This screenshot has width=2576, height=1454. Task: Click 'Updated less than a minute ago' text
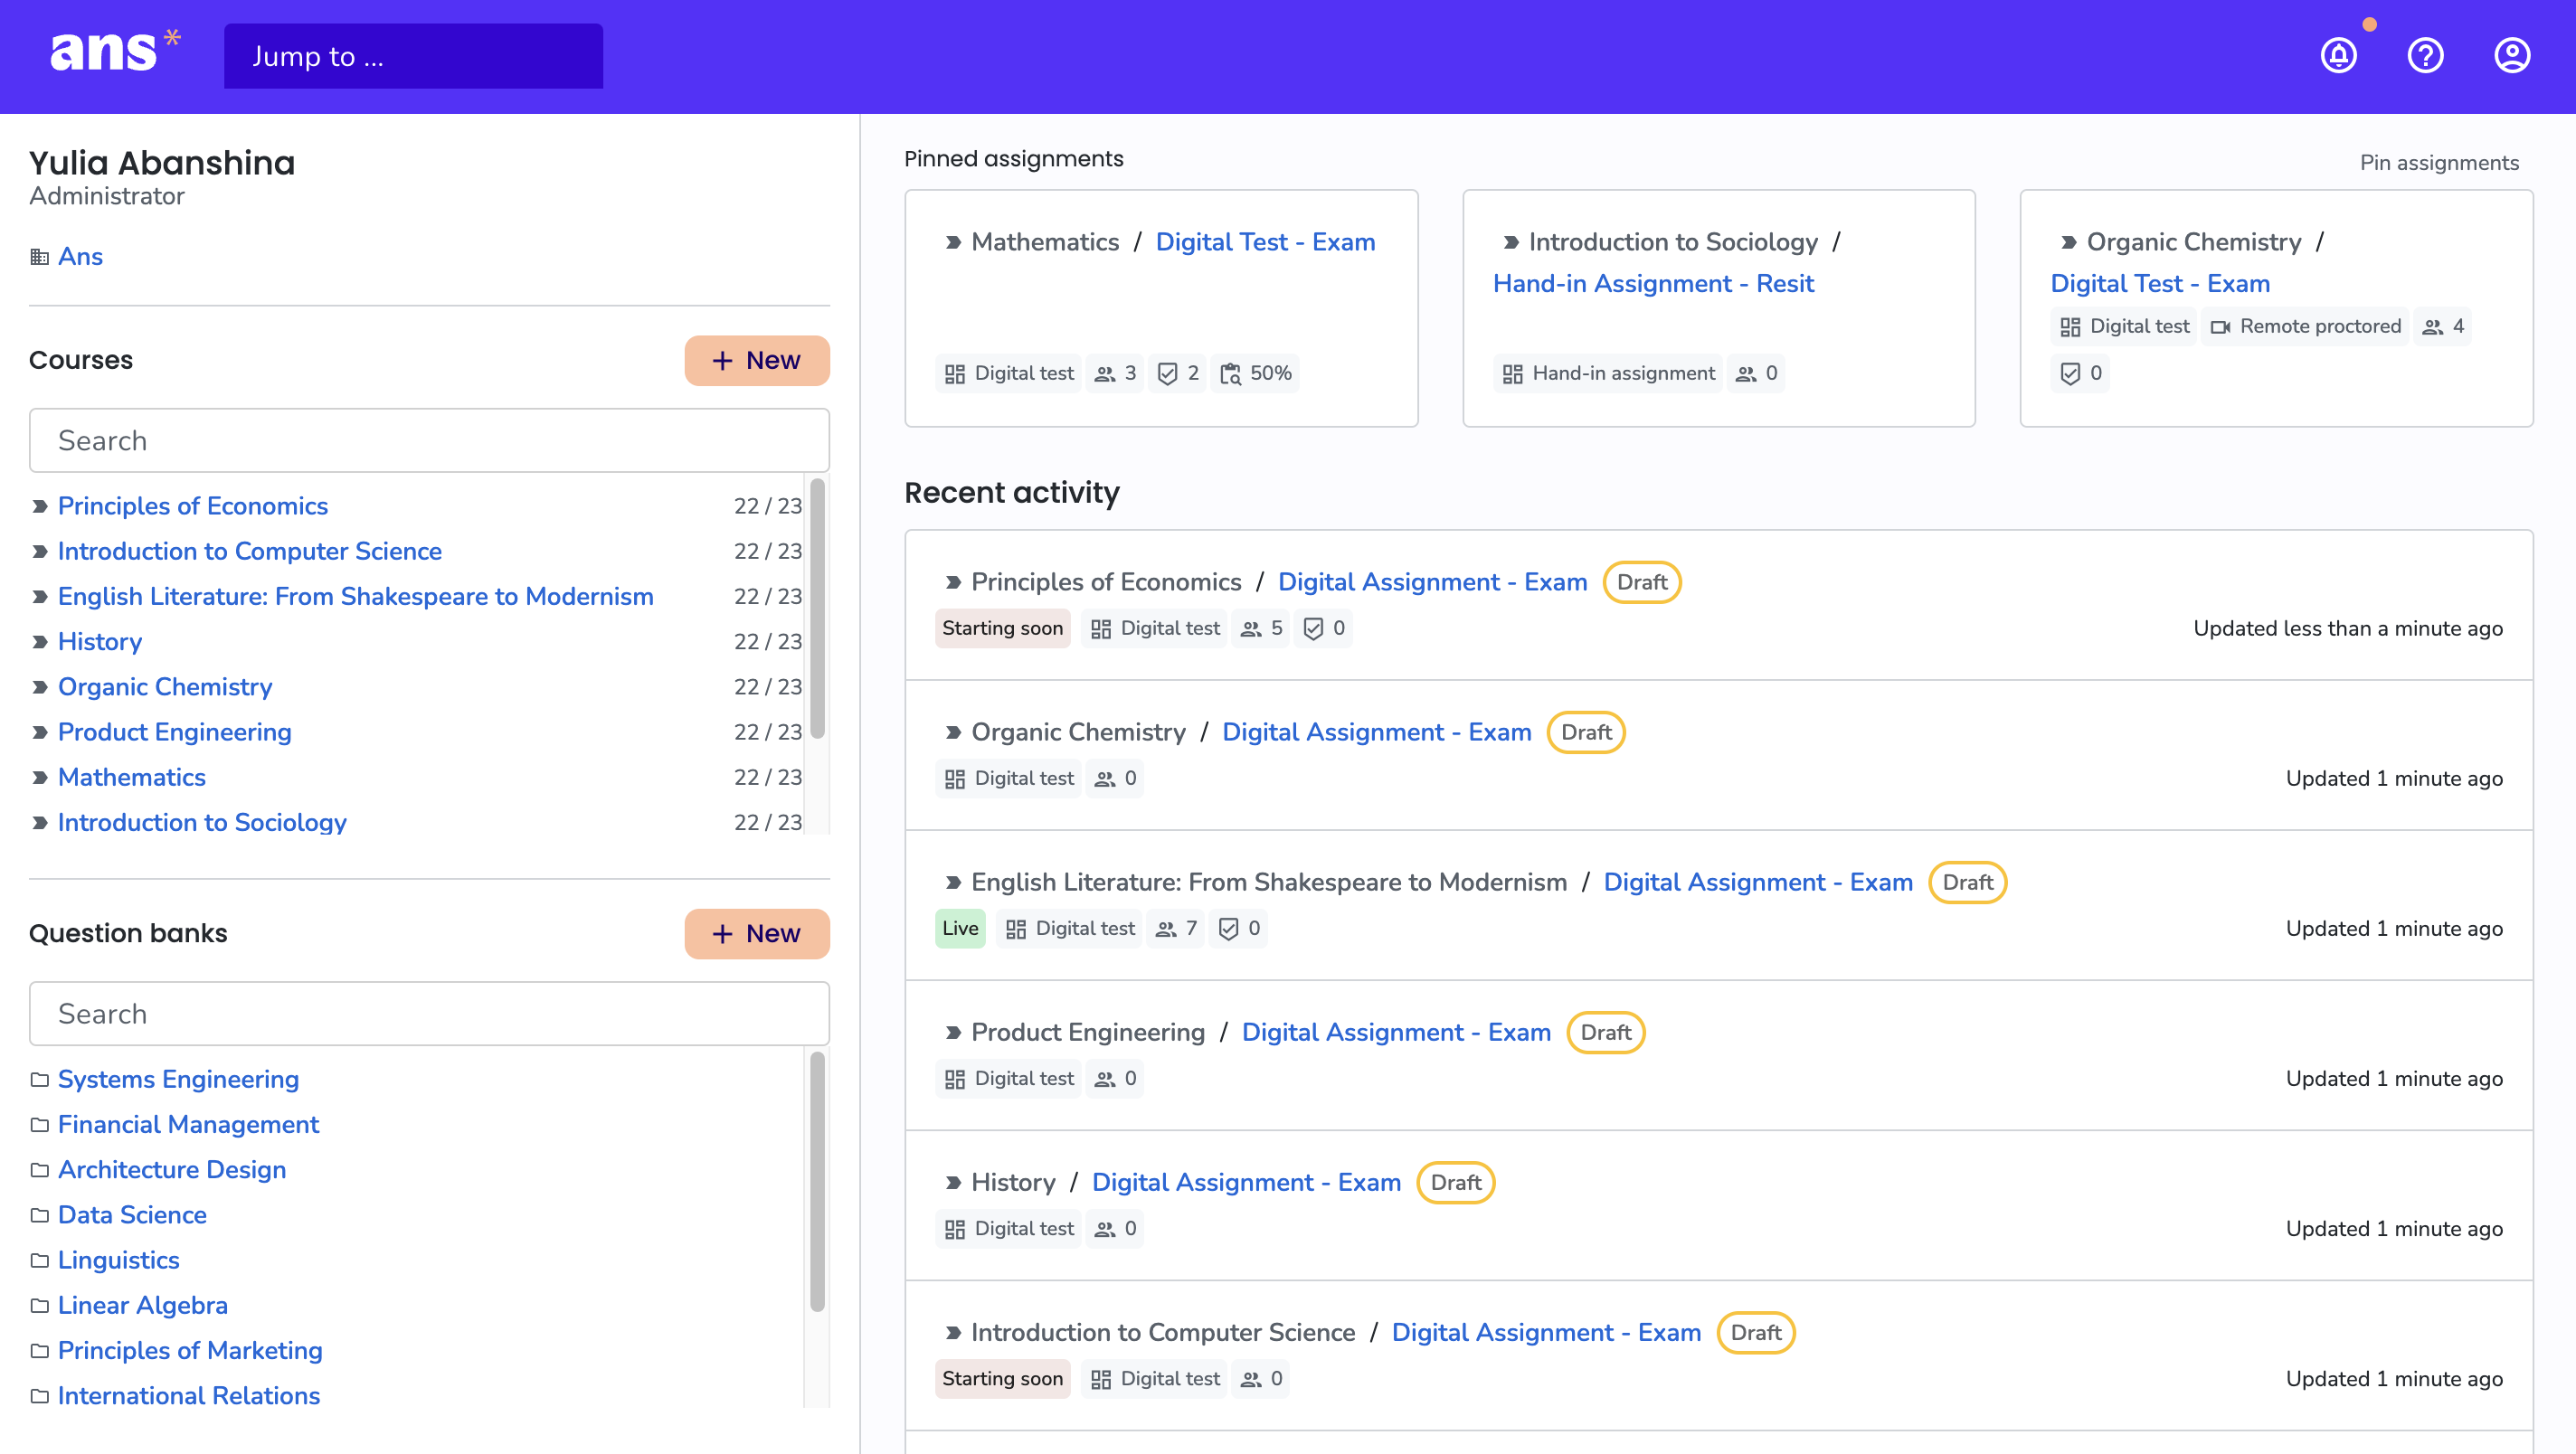(2348, 628)
